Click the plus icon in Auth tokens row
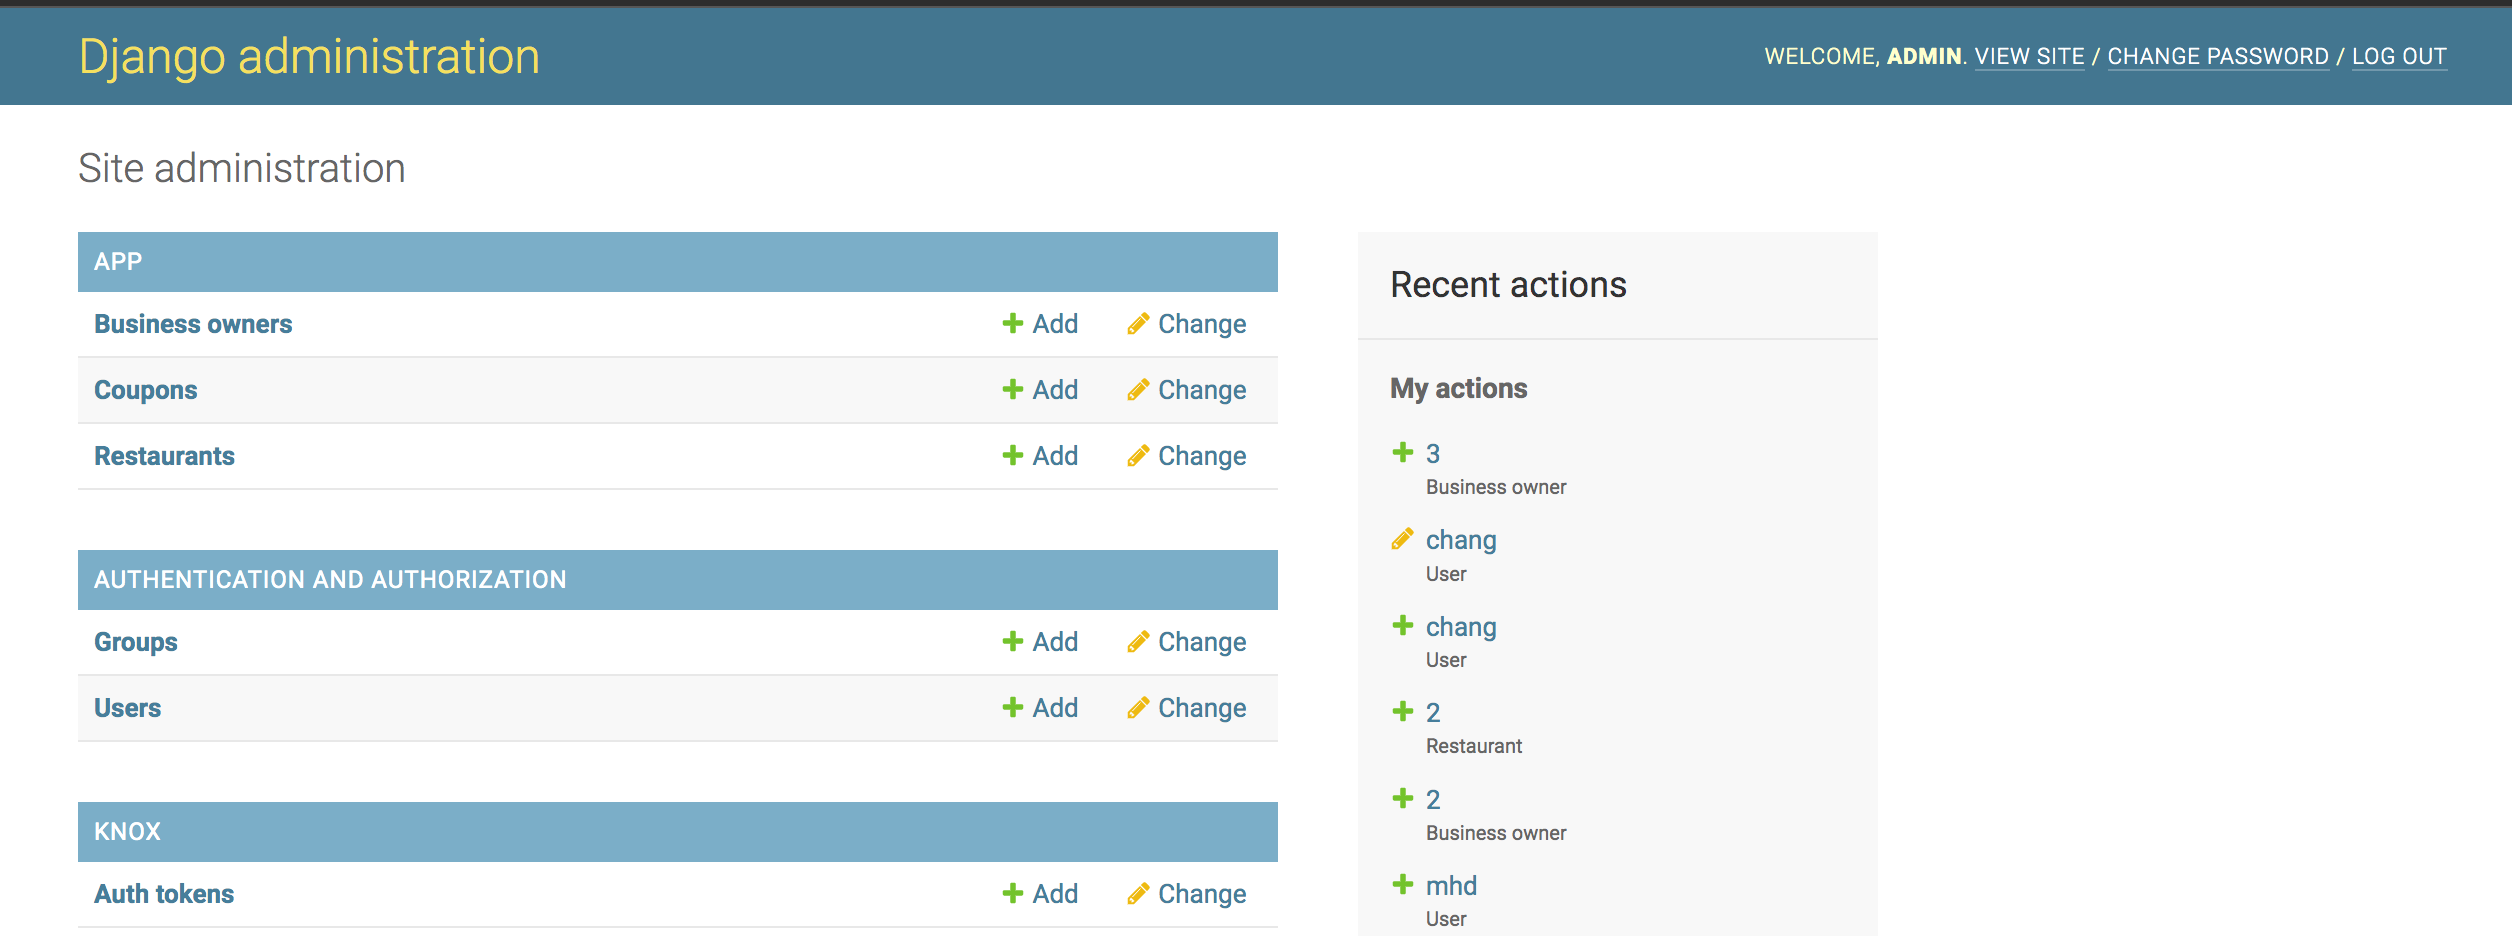Viewport: 2512px width, 936px height. [1012, 893]
